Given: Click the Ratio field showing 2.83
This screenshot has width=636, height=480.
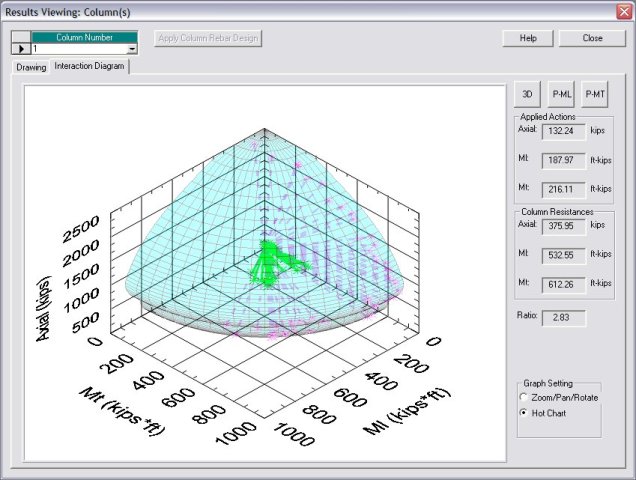Looking at the screenshot, I should pos(564,318).
